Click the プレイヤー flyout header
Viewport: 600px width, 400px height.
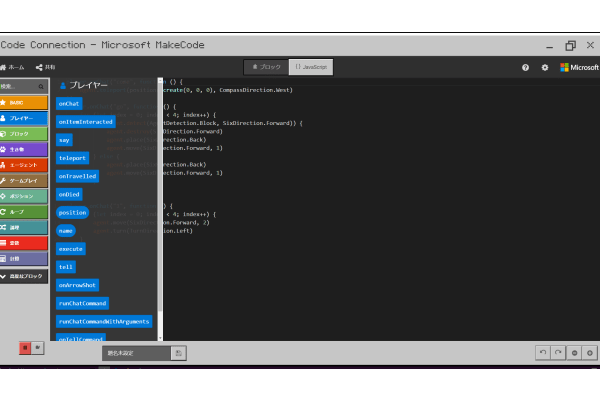[x=84, y=85]
